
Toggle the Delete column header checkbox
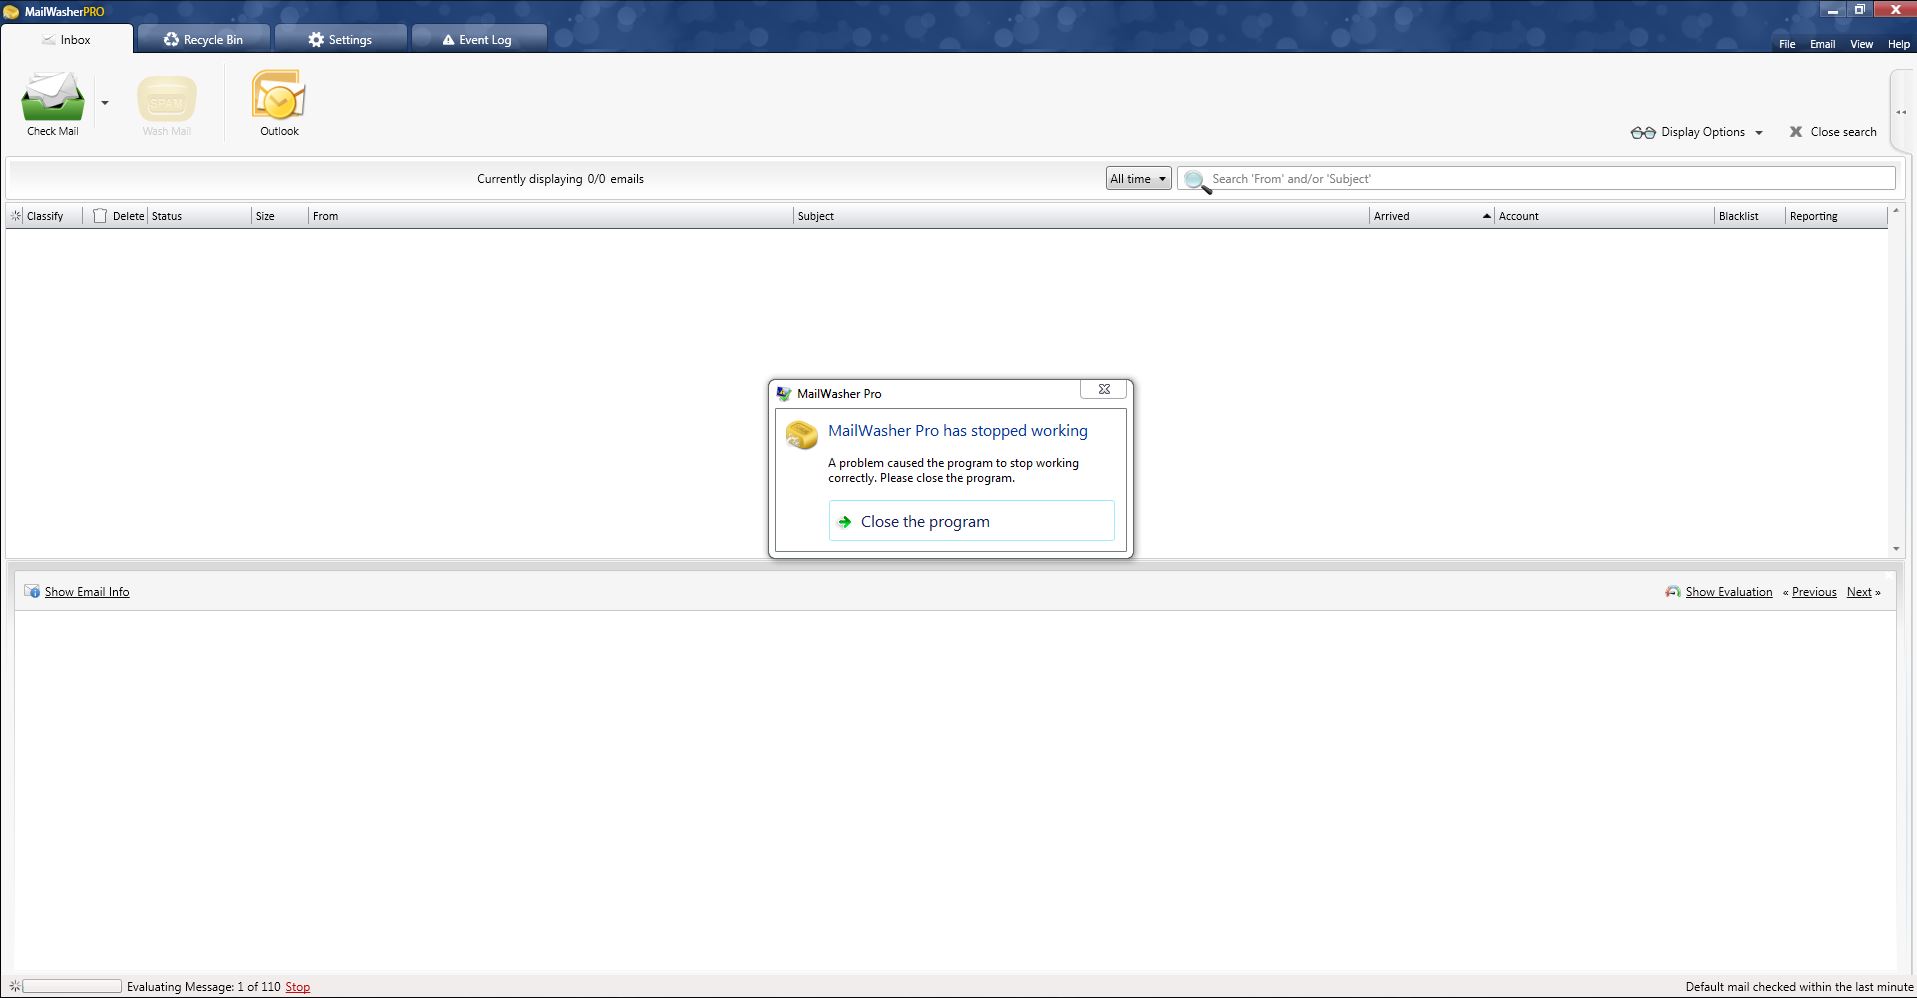100,216
